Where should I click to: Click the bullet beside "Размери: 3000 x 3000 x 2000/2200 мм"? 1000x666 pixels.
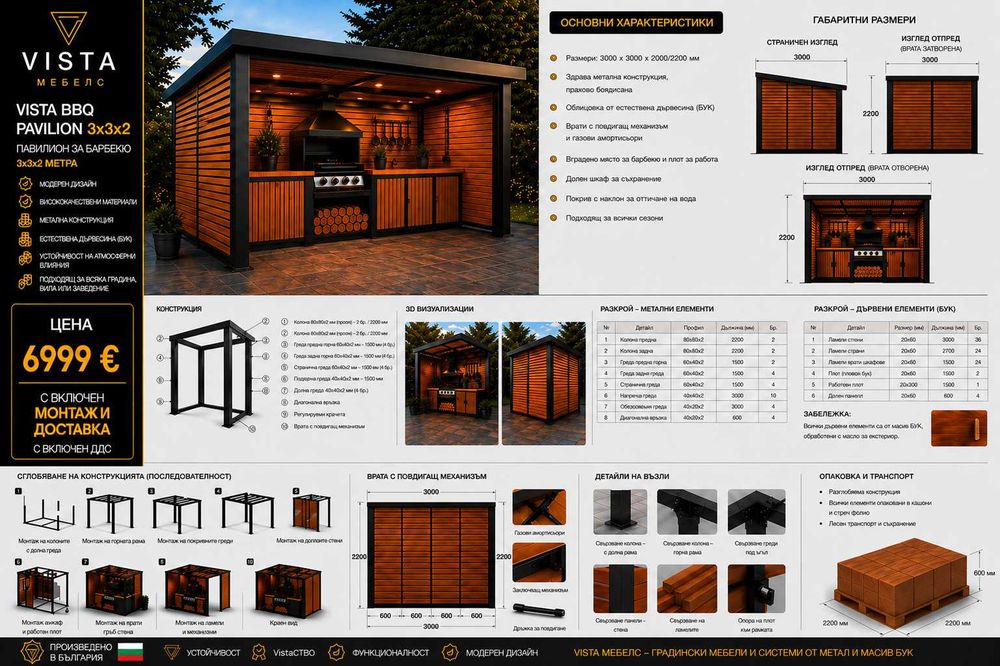coord(554,58)
